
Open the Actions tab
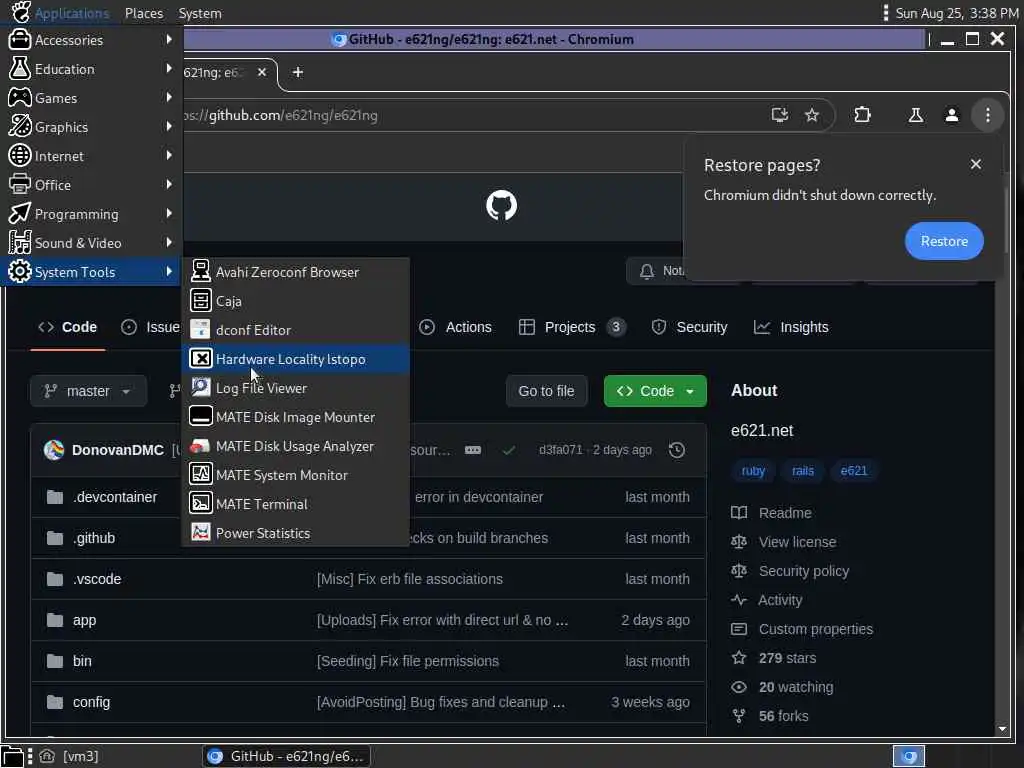[456, 327]
